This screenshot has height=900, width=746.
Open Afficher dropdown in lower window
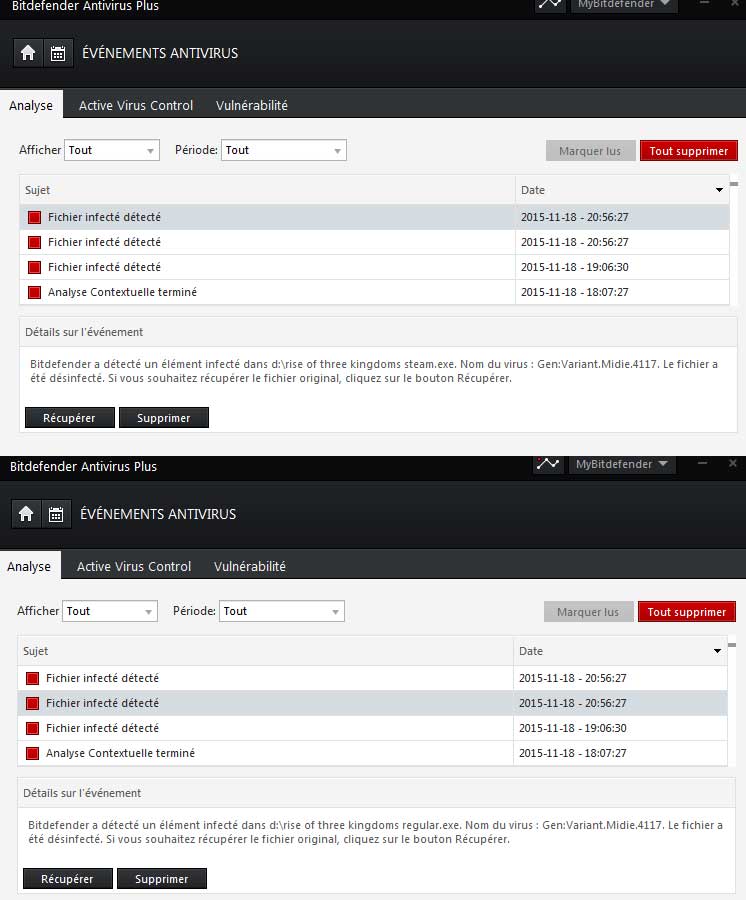coord(110,611)
